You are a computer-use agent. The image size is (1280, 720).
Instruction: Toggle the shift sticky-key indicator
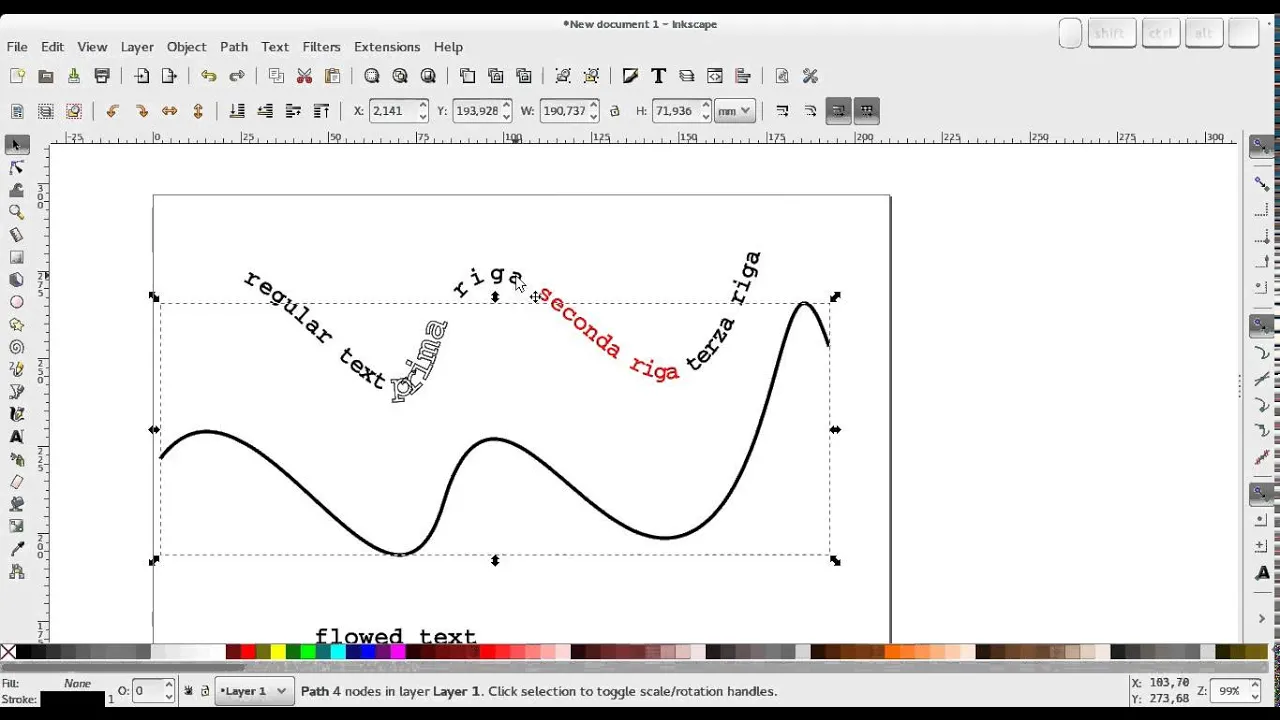1110,34
